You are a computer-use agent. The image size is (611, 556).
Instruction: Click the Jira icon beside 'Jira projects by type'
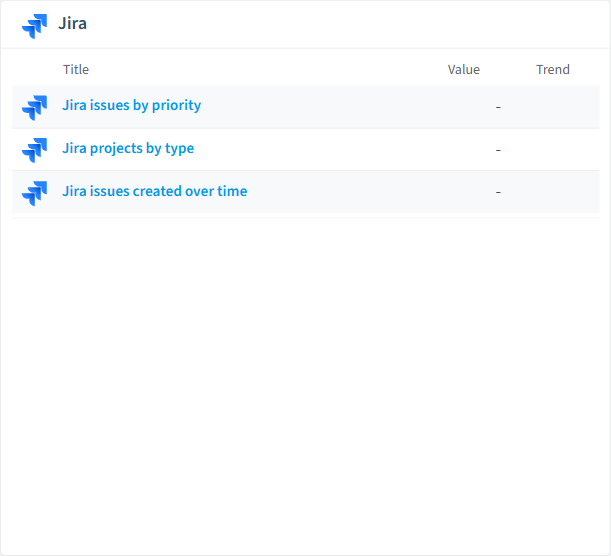point(35,150)
